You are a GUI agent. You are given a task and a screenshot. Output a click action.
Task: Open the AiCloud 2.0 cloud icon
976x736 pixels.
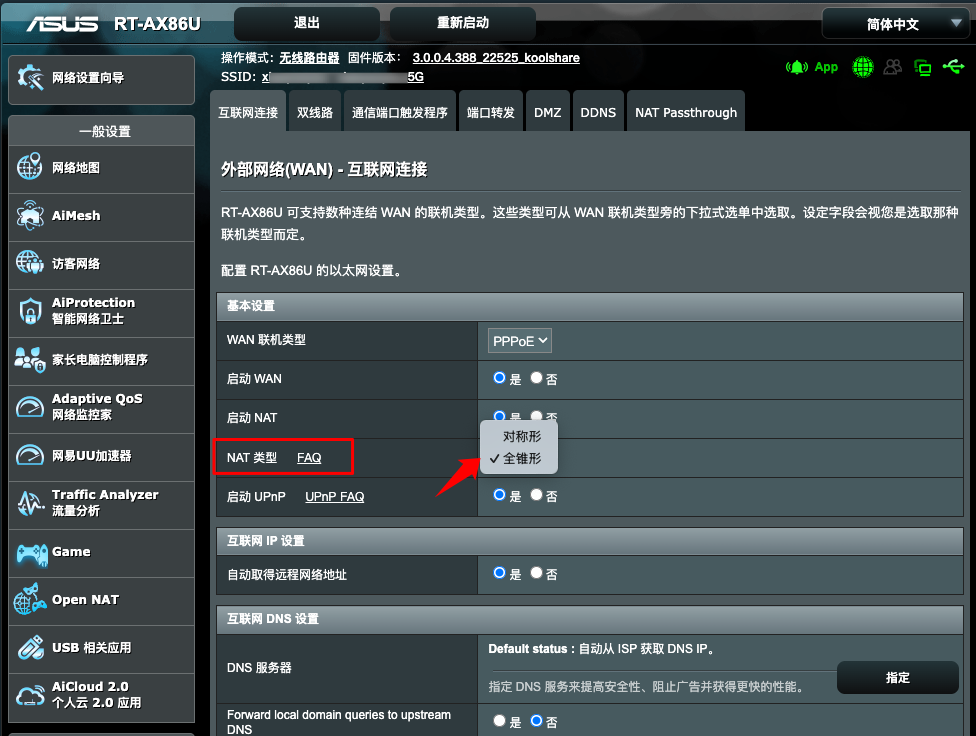30,695
